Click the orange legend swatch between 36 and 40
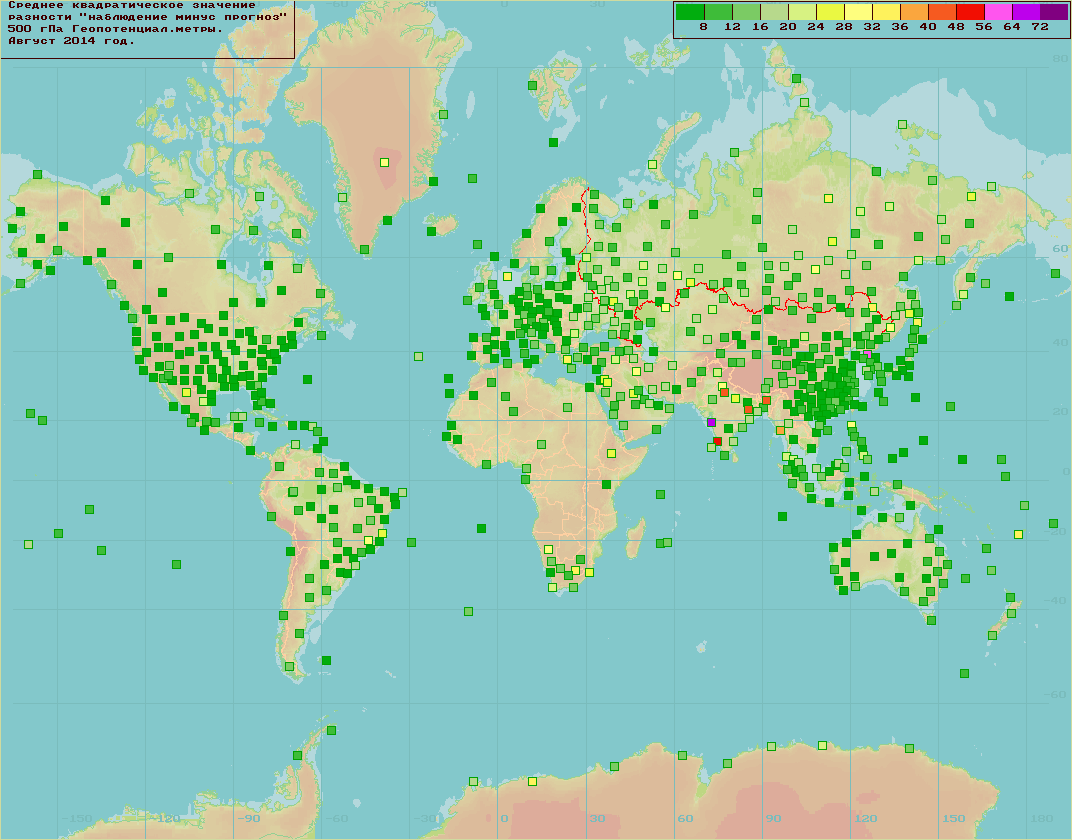 (914, 11)
